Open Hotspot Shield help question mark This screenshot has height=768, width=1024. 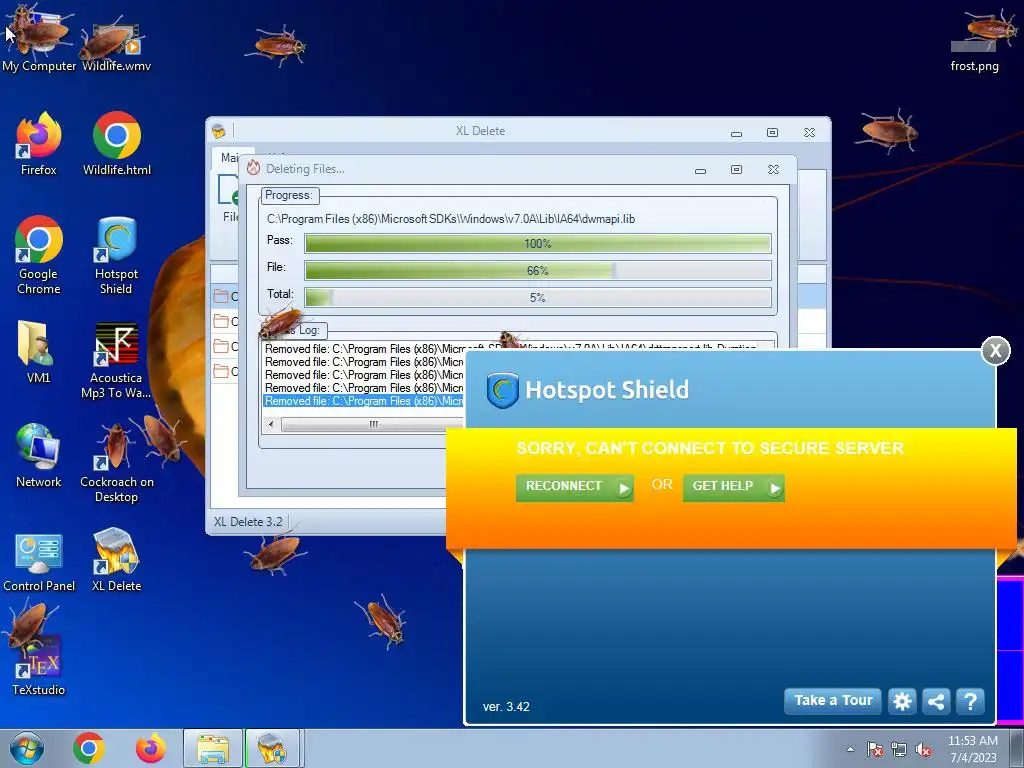pos(970,701)
